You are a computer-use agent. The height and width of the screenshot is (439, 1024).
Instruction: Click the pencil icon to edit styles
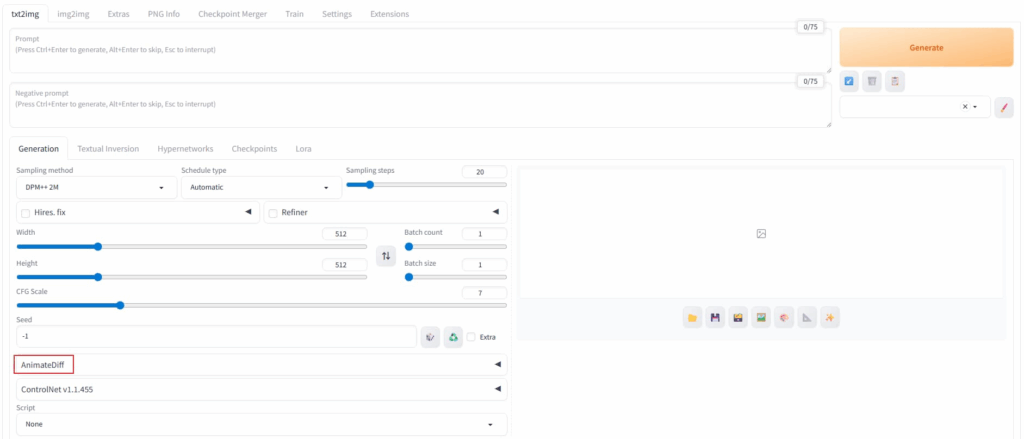click(x=1004, y=107)
